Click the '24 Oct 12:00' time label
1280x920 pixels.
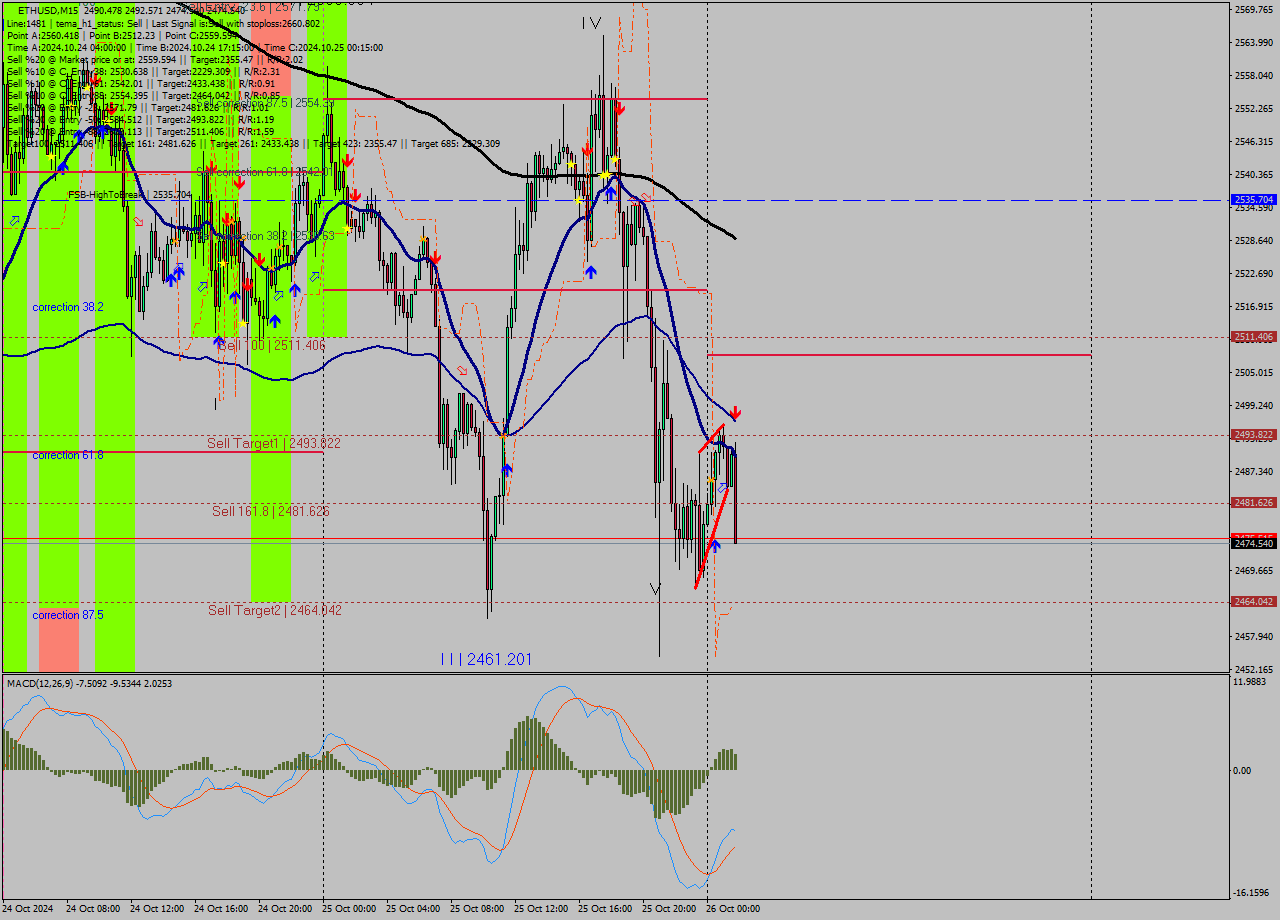(x=157, y=909)
